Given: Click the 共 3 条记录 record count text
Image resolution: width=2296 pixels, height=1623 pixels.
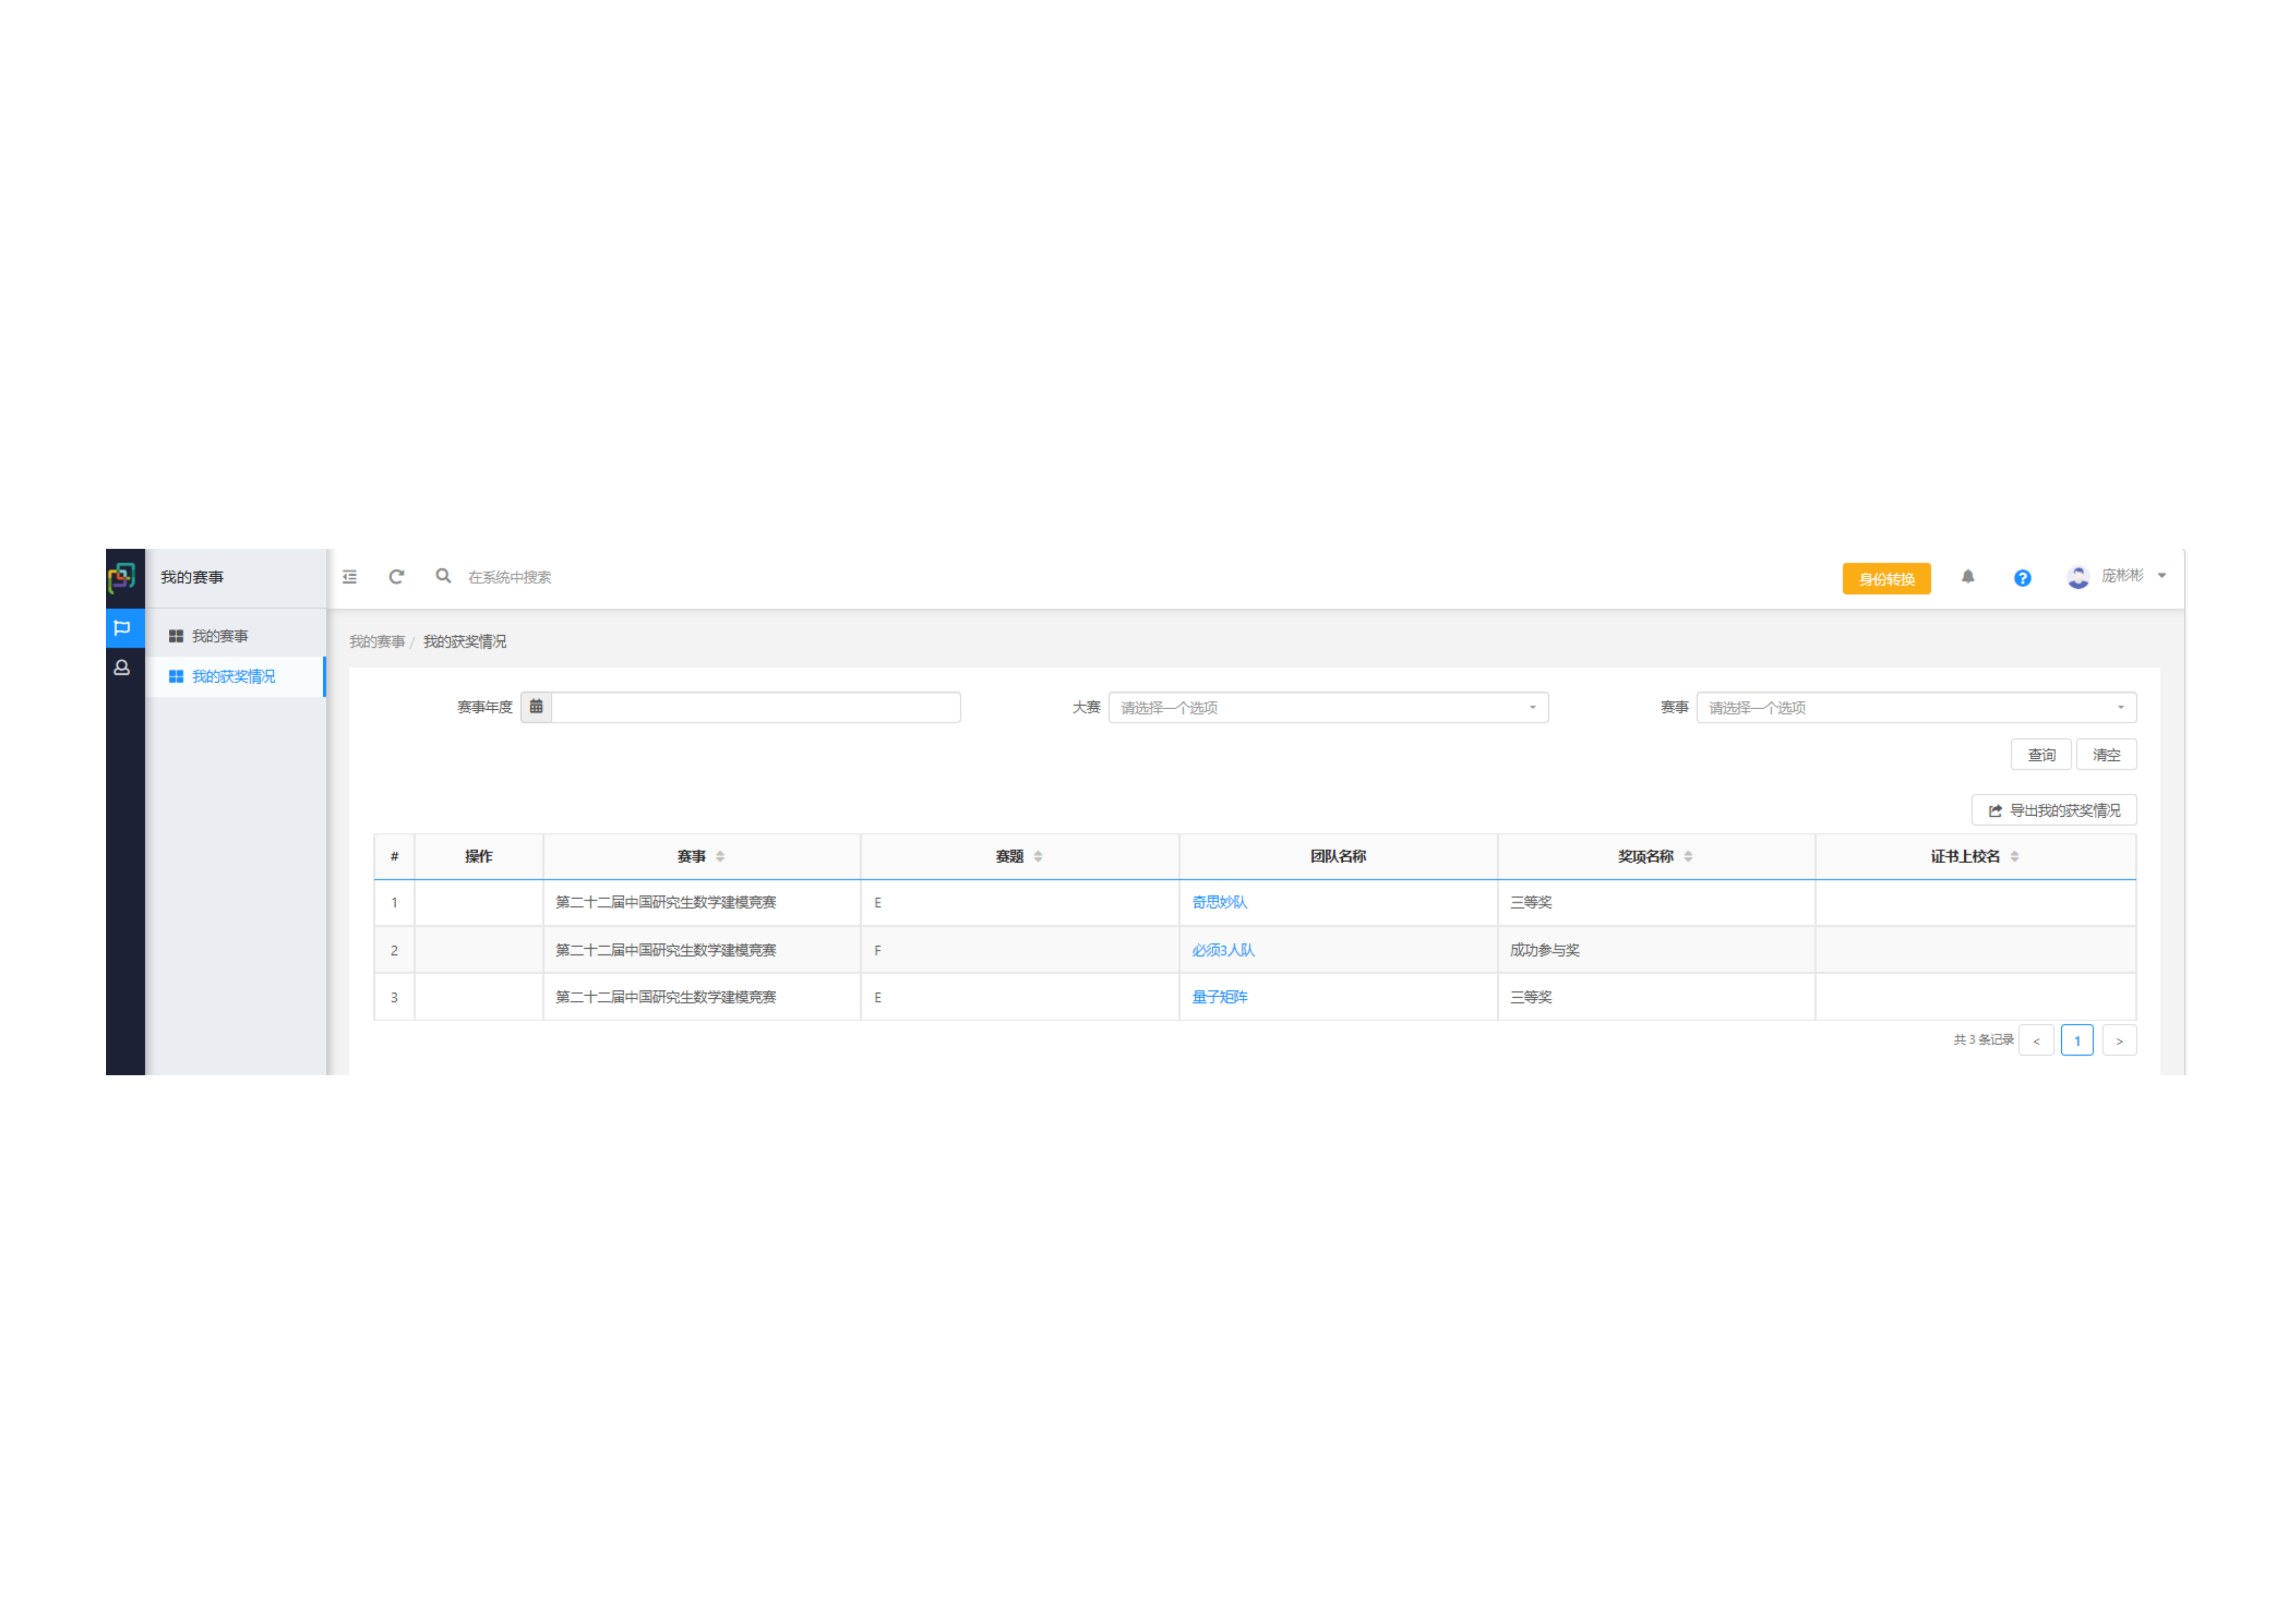Looking at the screenshot, I should [1983, 1041].
